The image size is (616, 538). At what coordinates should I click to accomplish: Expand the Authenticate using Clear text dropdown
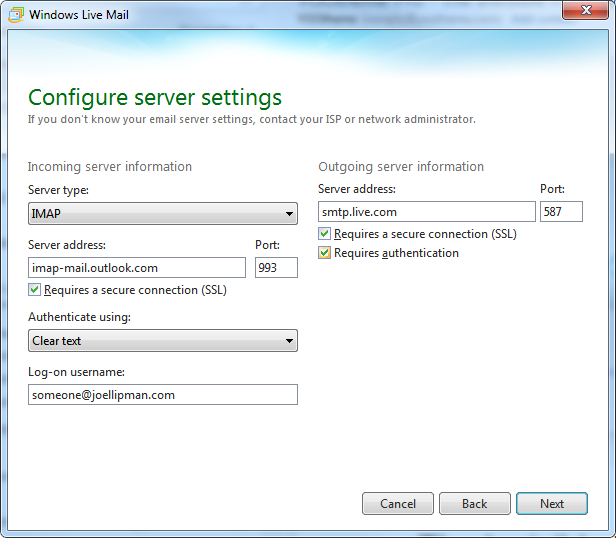(163, 341)
